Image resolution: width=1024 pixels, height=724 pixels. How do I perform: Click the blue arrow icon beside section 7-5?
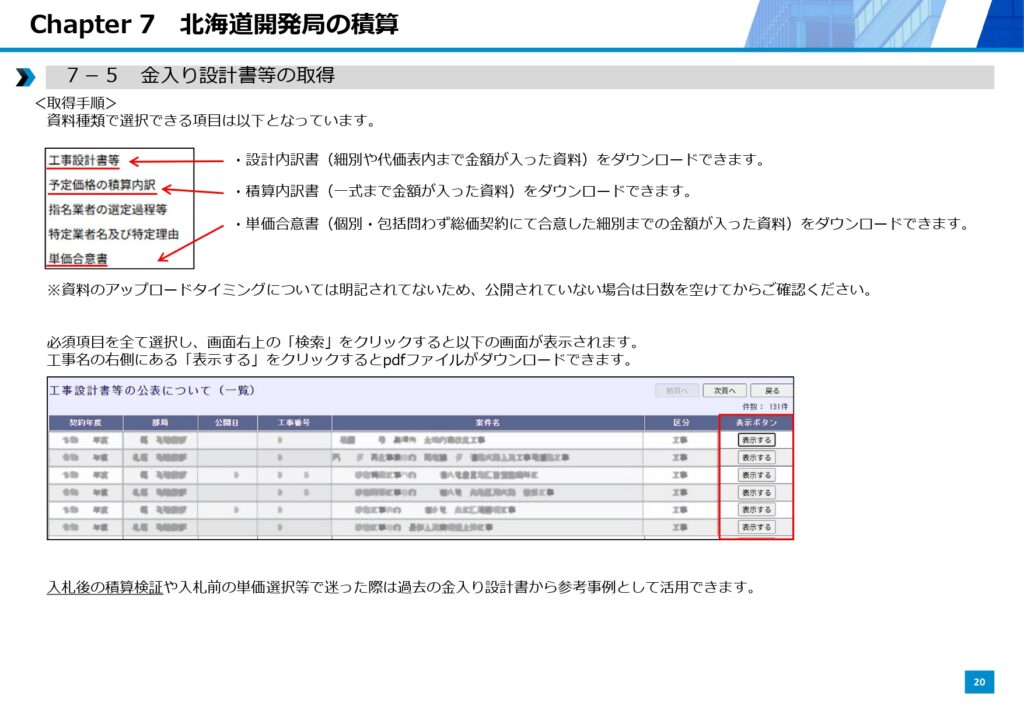tap(25, 77)
